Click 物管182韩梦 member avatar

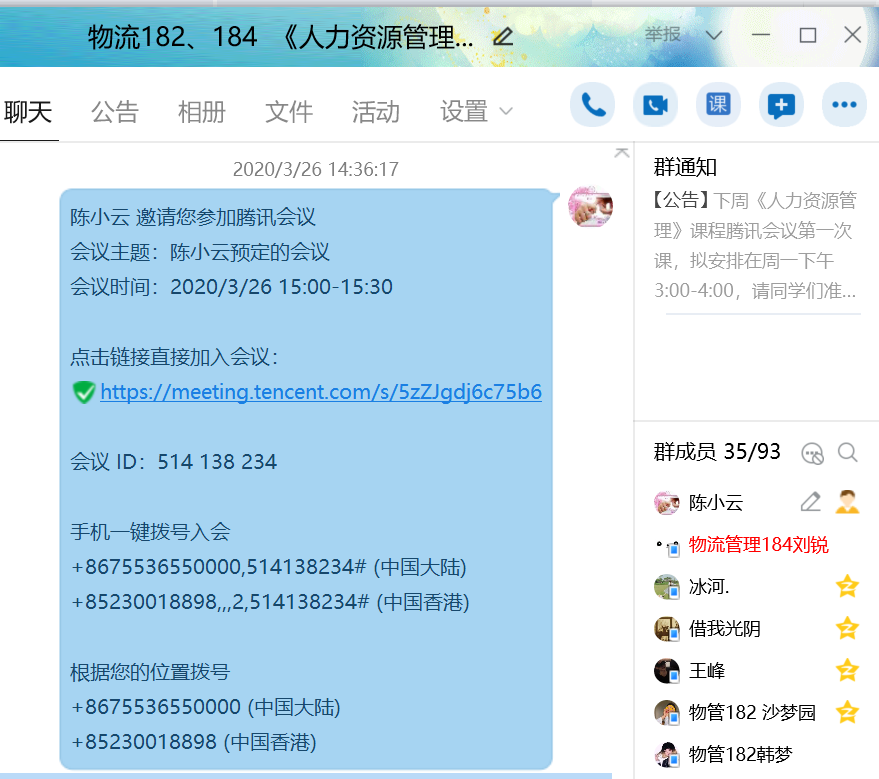667,754
